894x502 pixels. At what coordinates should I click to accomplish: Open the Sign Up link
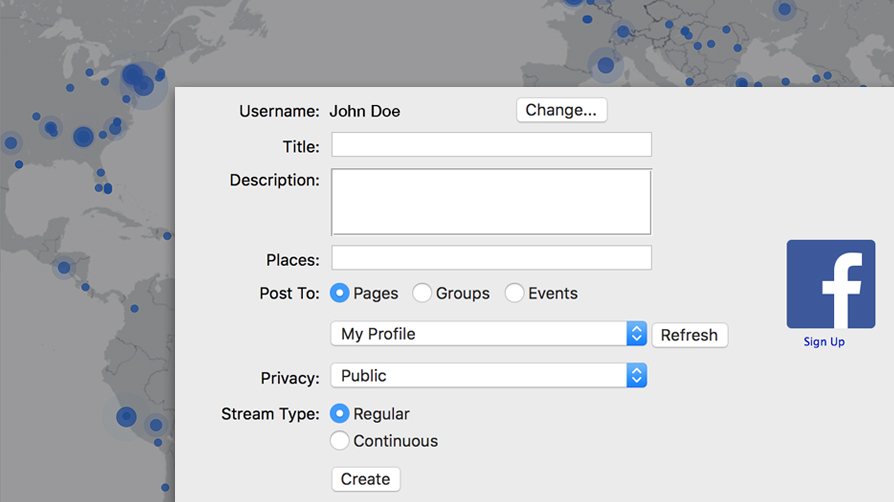tap(824, 342)
